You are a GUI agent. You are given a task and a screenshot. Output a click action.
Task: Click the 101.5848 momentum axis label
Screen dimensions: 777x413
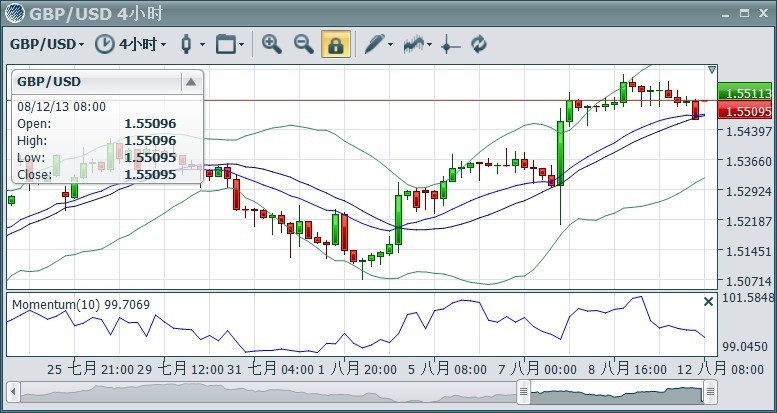point(748,298)
